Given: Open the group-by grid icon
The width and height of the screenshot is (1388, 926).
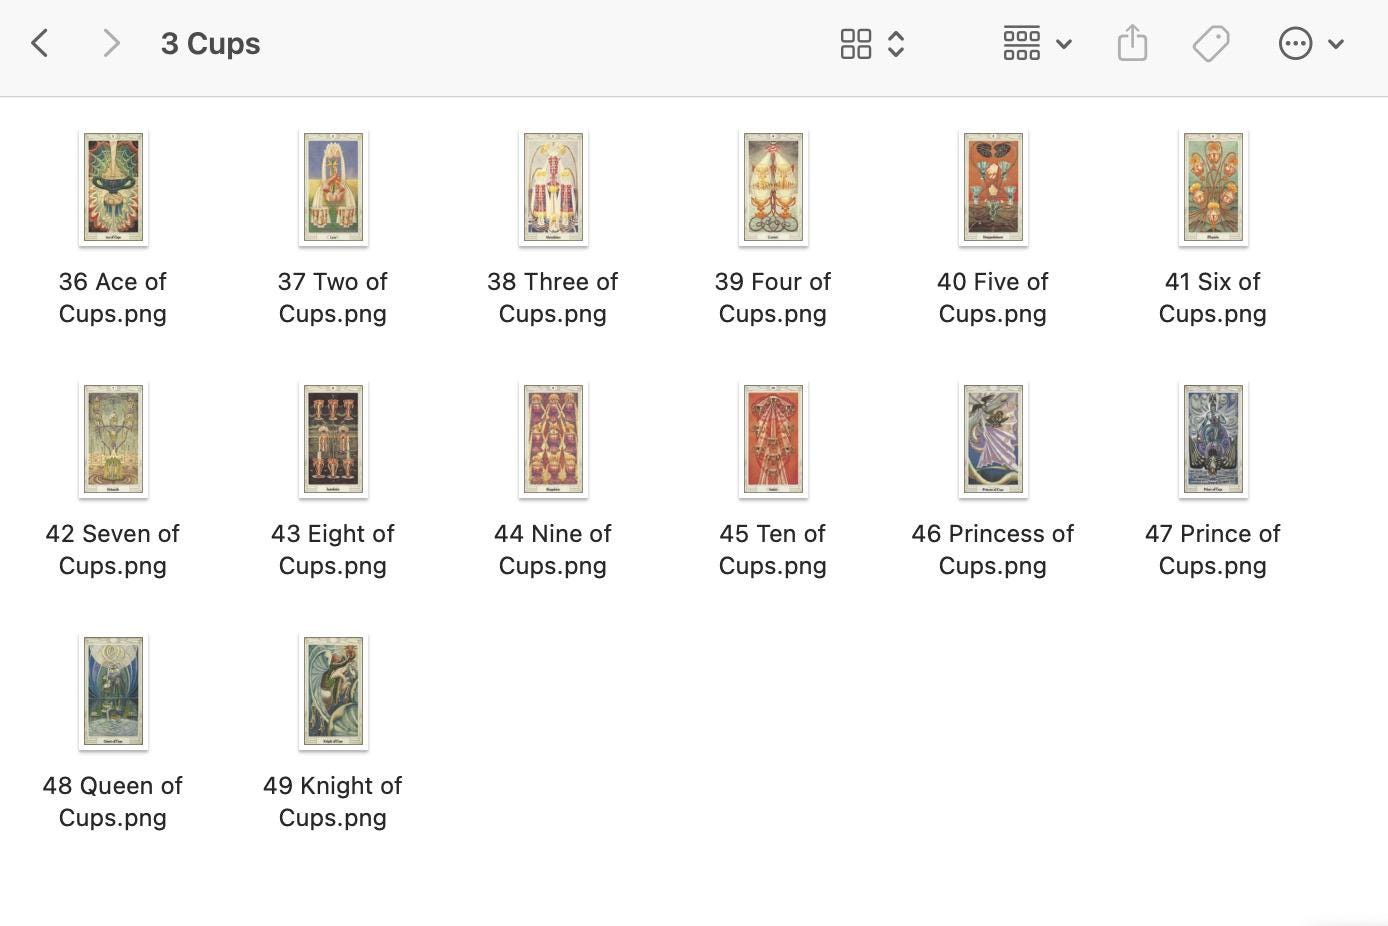Looking at the screenshot, I should tap(1021, 43).
